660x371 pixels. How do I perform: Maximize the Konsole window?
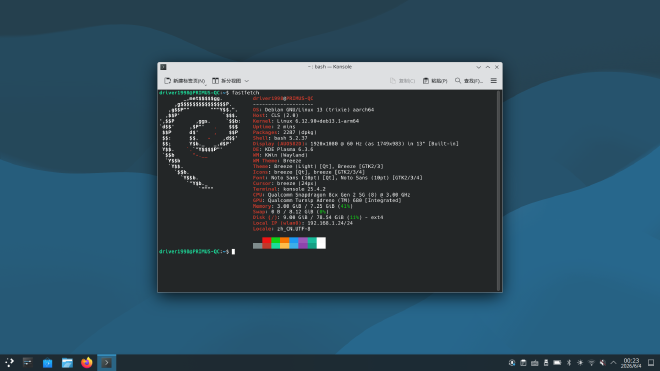pos(488,67)
